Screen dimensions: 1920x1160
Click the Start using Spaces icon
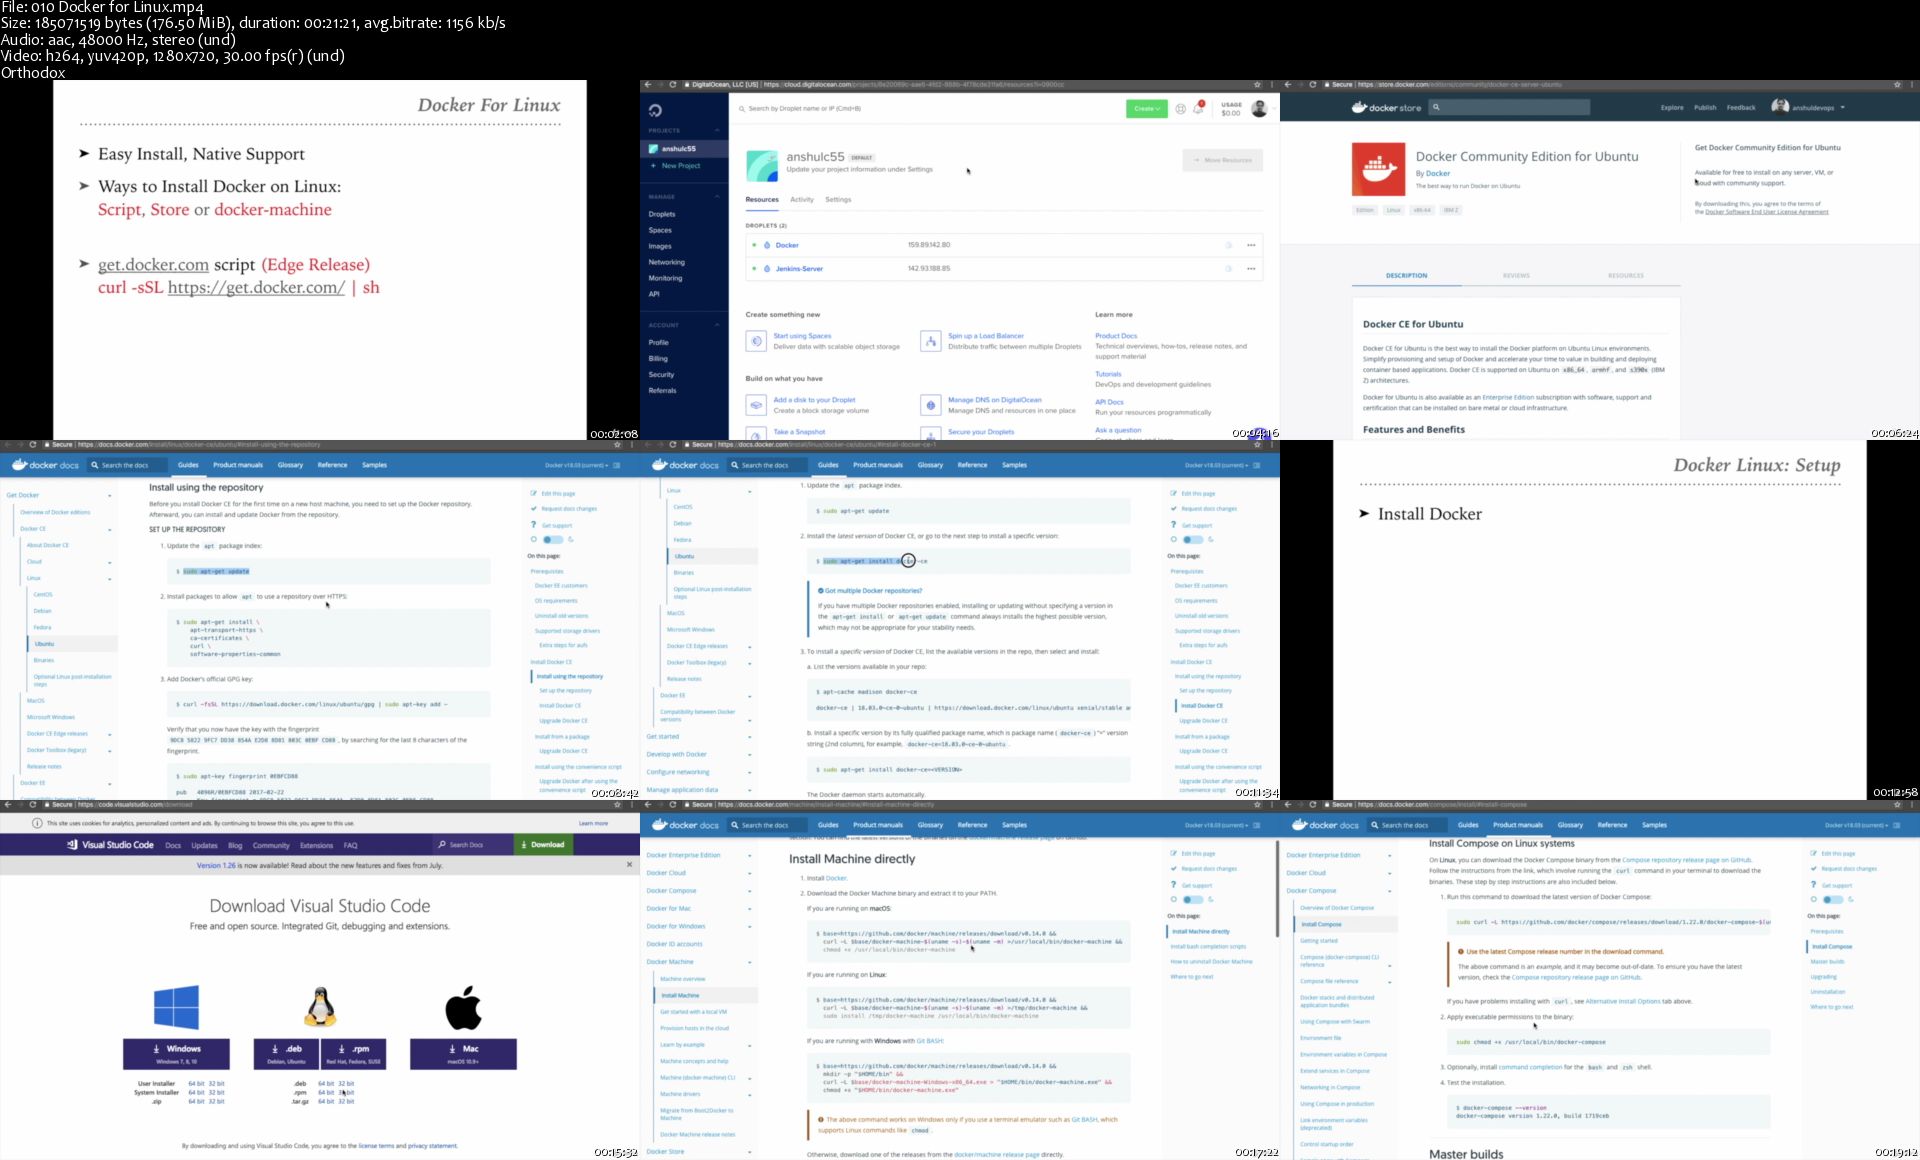pyautogui.click(x=756, y=341)
